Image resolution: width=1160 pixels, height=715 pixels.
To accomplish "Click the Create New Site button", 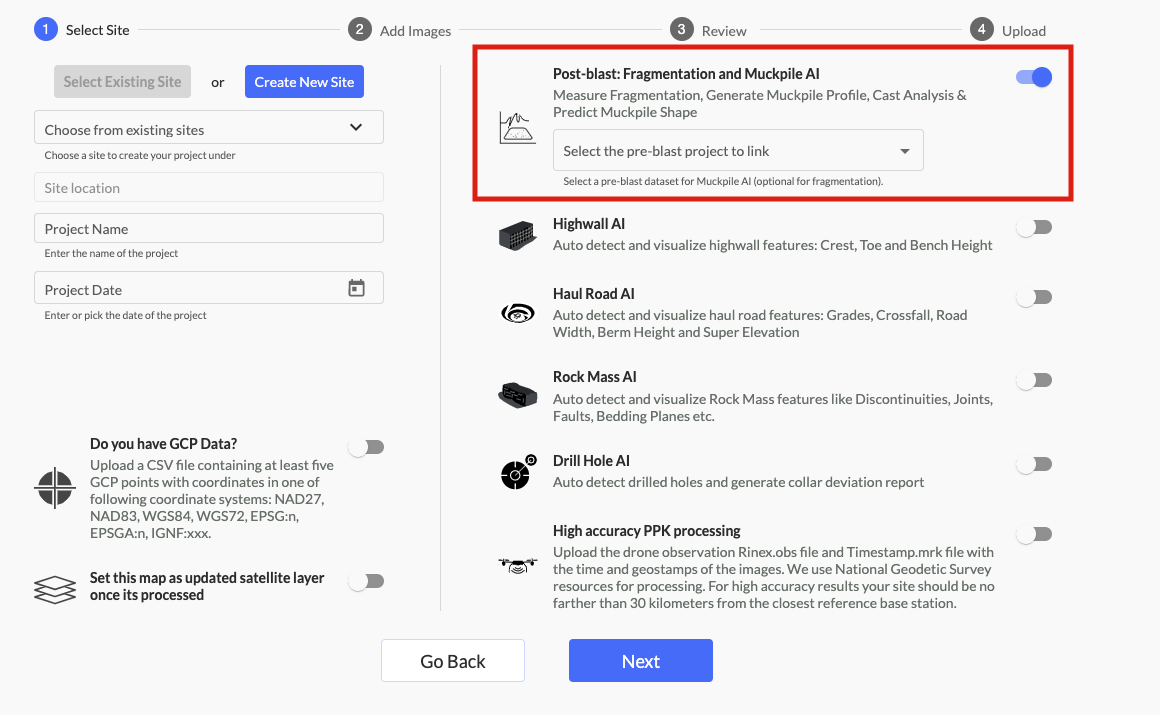I will (304, 82).
